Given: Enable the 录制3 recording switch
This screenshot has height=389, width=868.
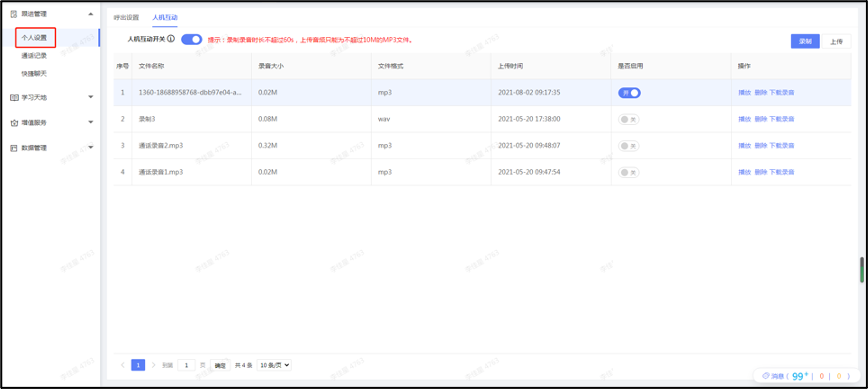Looking at the screenshot, I should (x=629, y=119).
